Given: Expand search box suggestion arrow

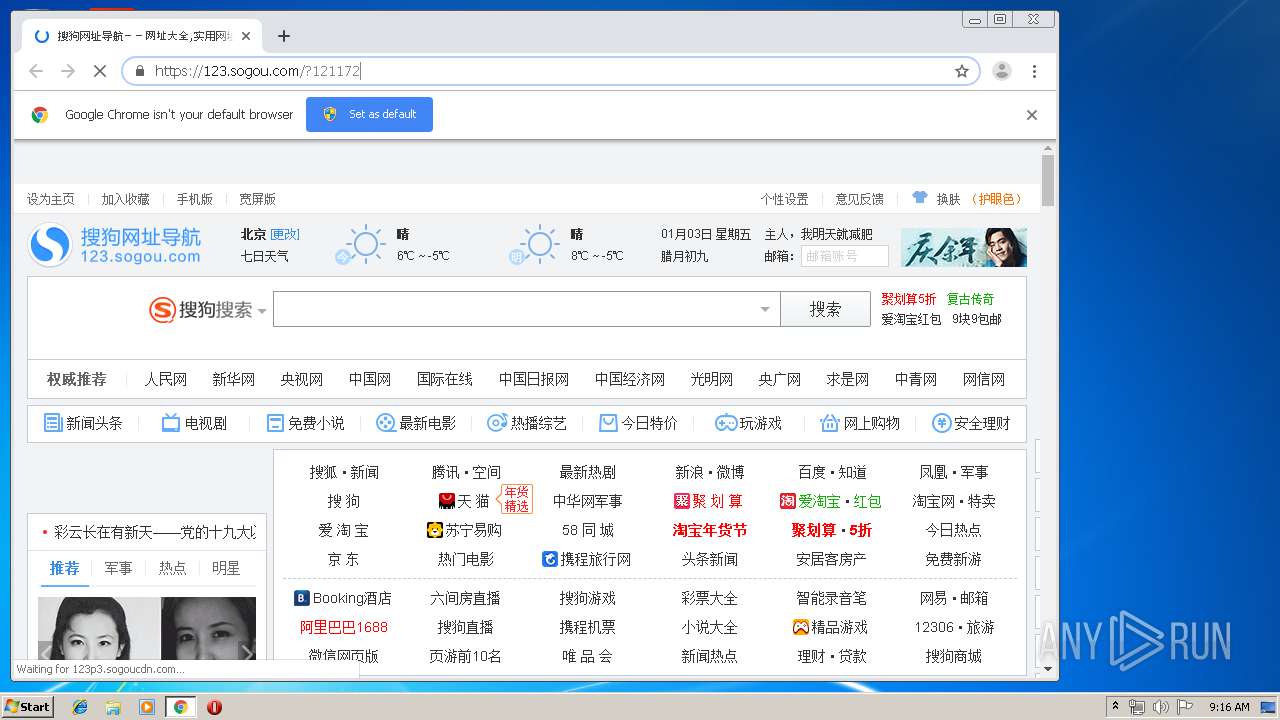Looking at the screenshot, I should (765, 309).
